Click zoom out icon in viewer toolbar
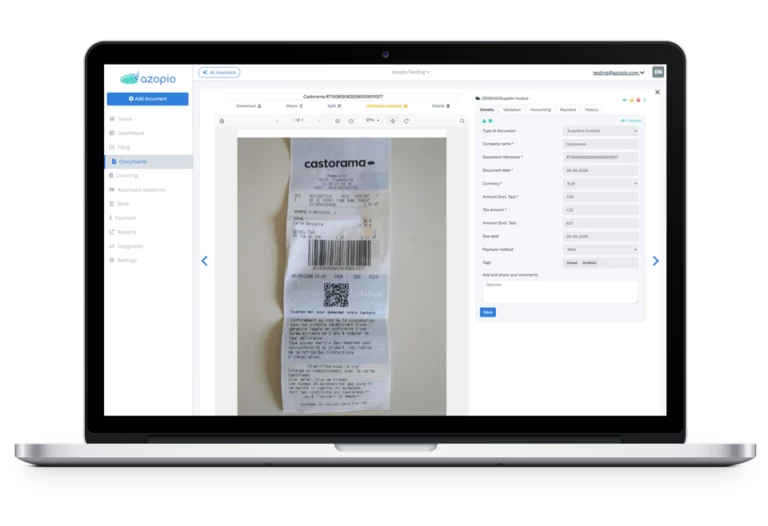The image size is (768, 526). [x=351, y=121]
